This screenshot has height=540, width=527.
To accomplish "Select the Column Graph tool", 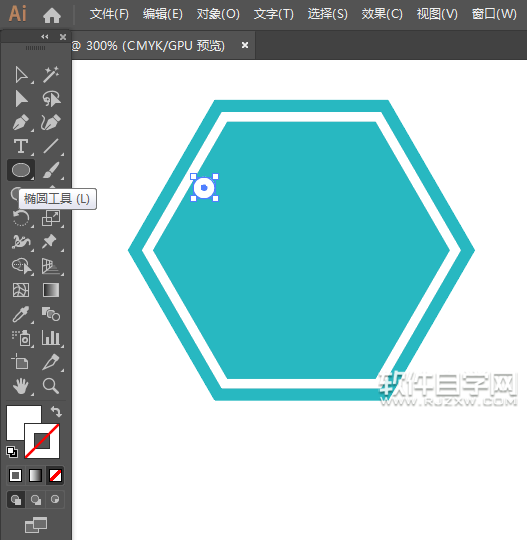I will (51, 338).
